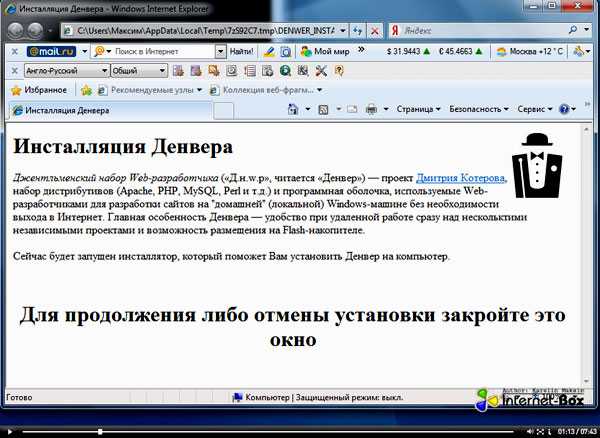This screenshot has height=438, width=600.
Task: Click the magnifier search icon
Action: pyautogui.click(x=573, y=30)
